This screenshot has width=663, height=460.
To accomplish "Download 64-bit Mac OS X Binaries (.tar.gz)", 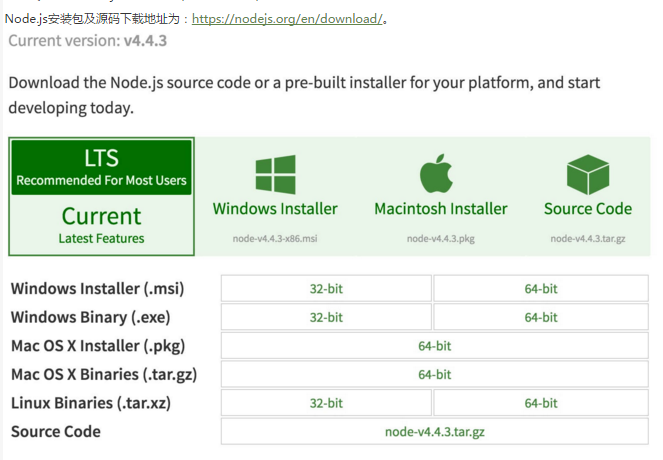I will [435, 374].
